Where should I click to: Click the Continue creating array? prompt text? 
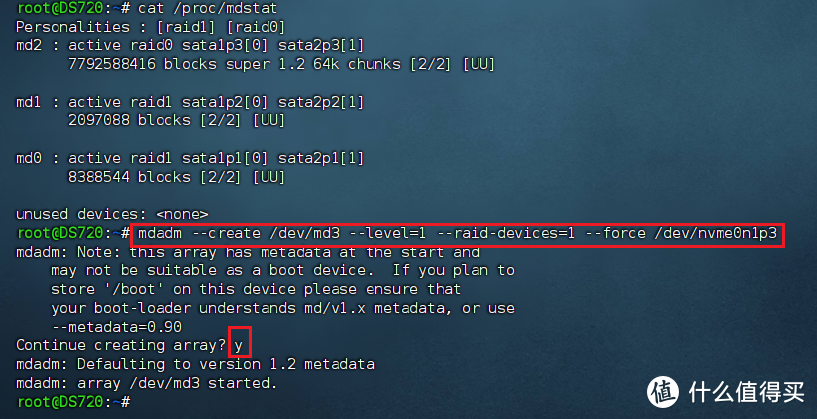(120, 345)
